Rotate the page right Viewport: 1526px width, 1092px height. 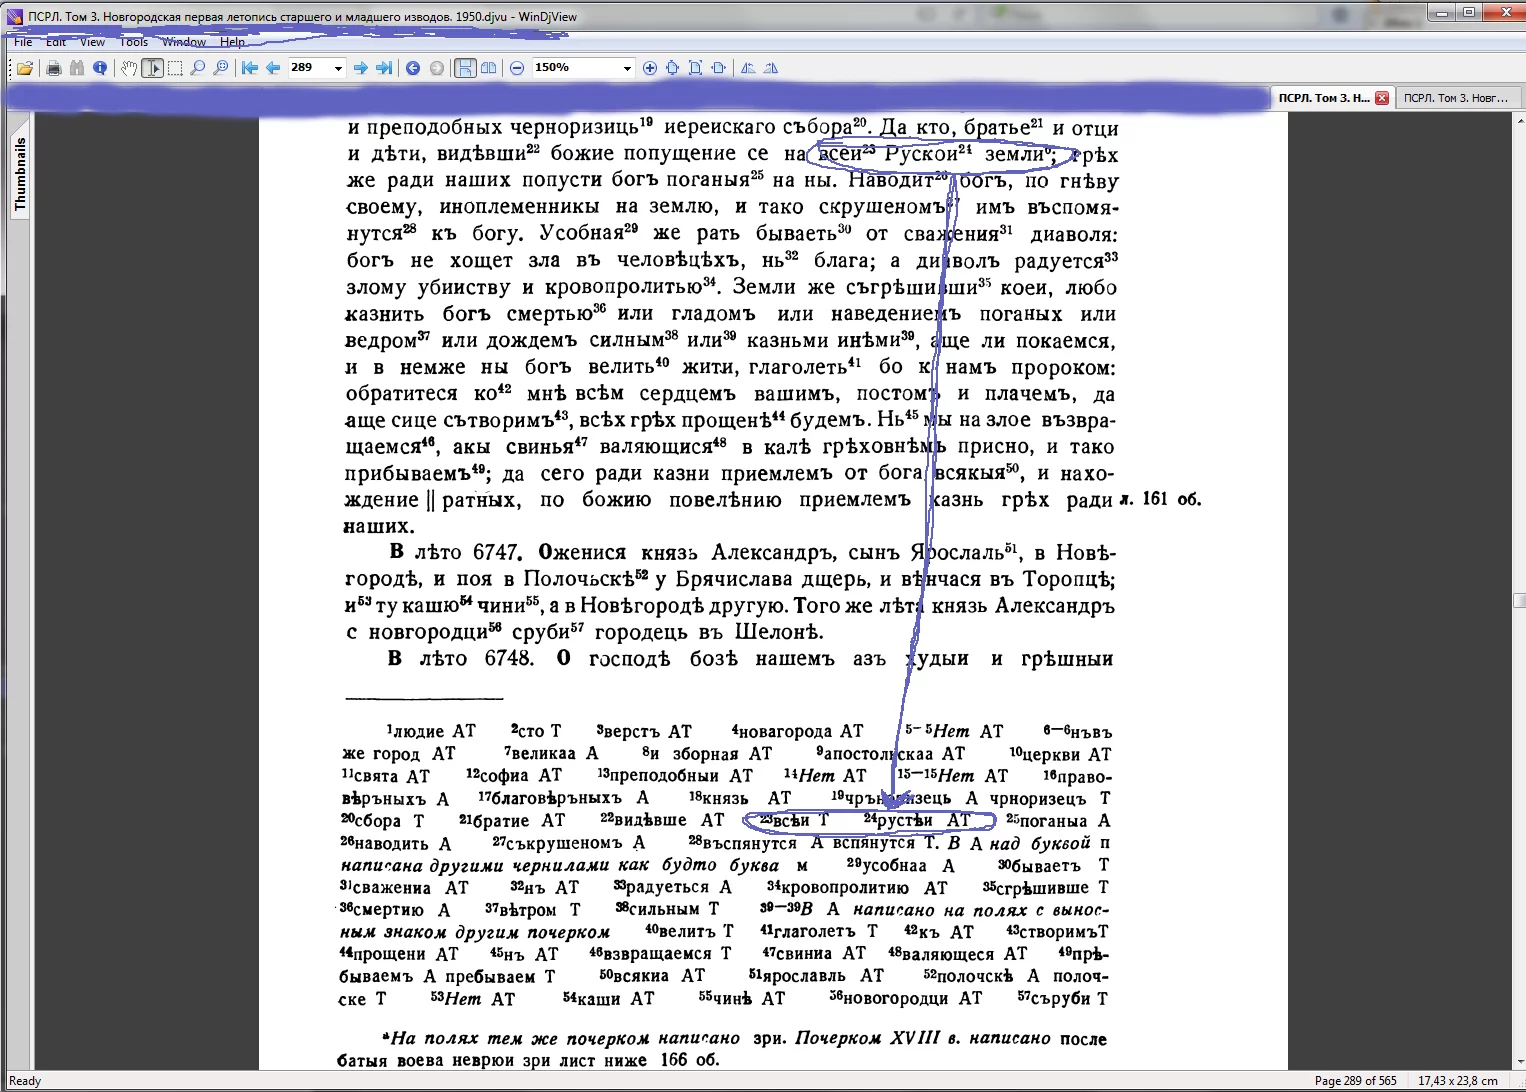(771, 68)
